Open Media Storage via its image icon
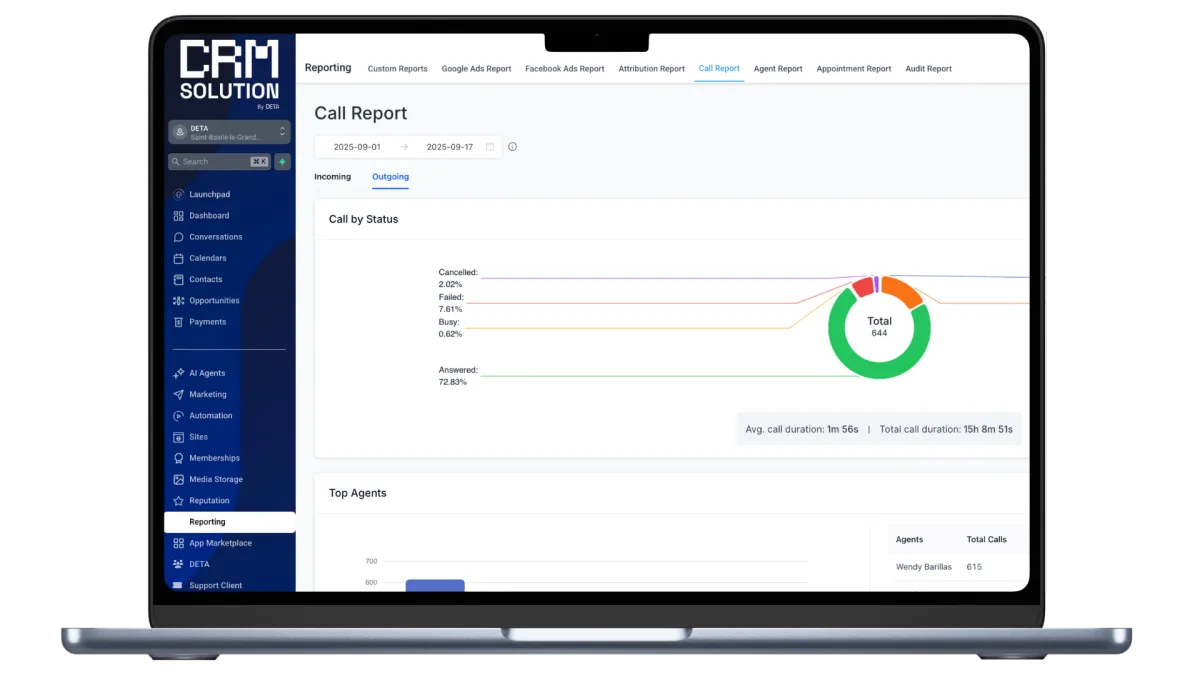This screenshot has height=675, width=1200. 178,479
